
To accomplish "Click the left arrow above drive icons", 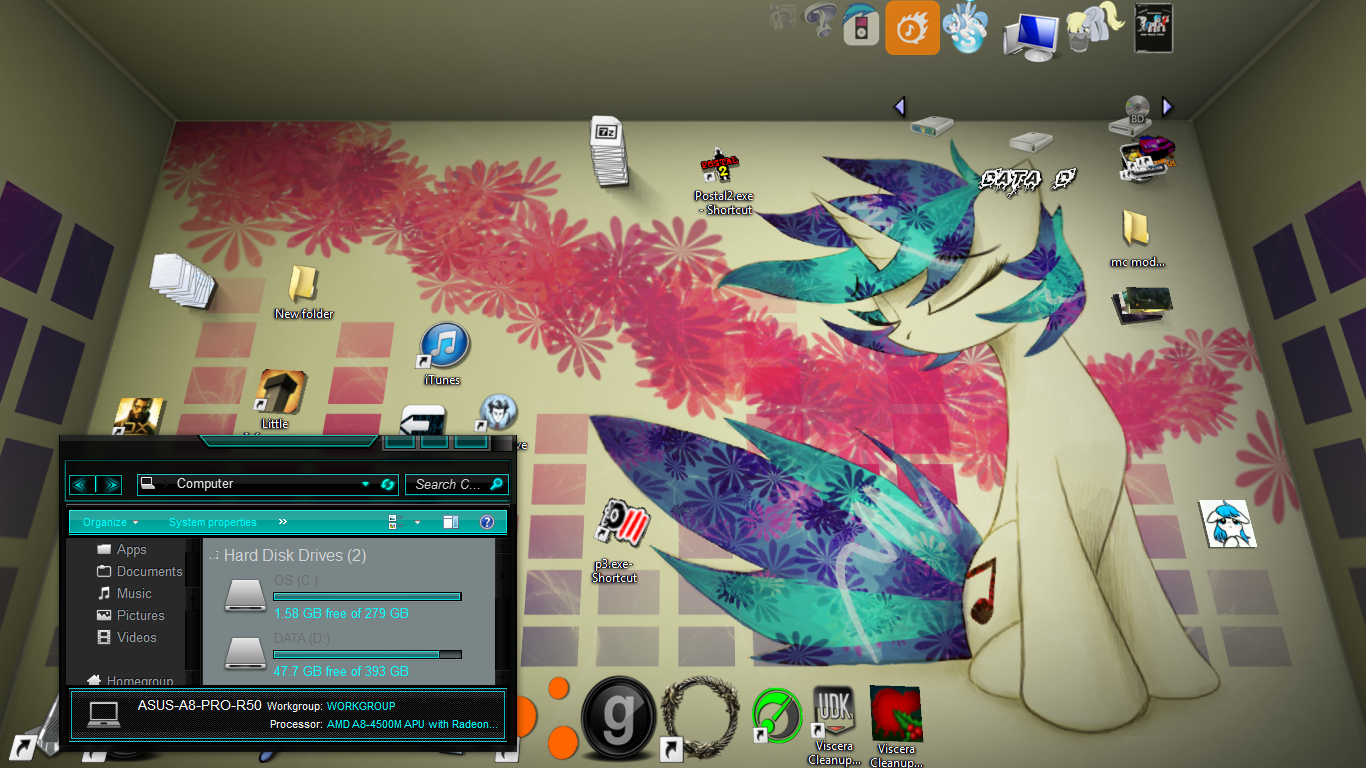I will click(x=899, y=106).
